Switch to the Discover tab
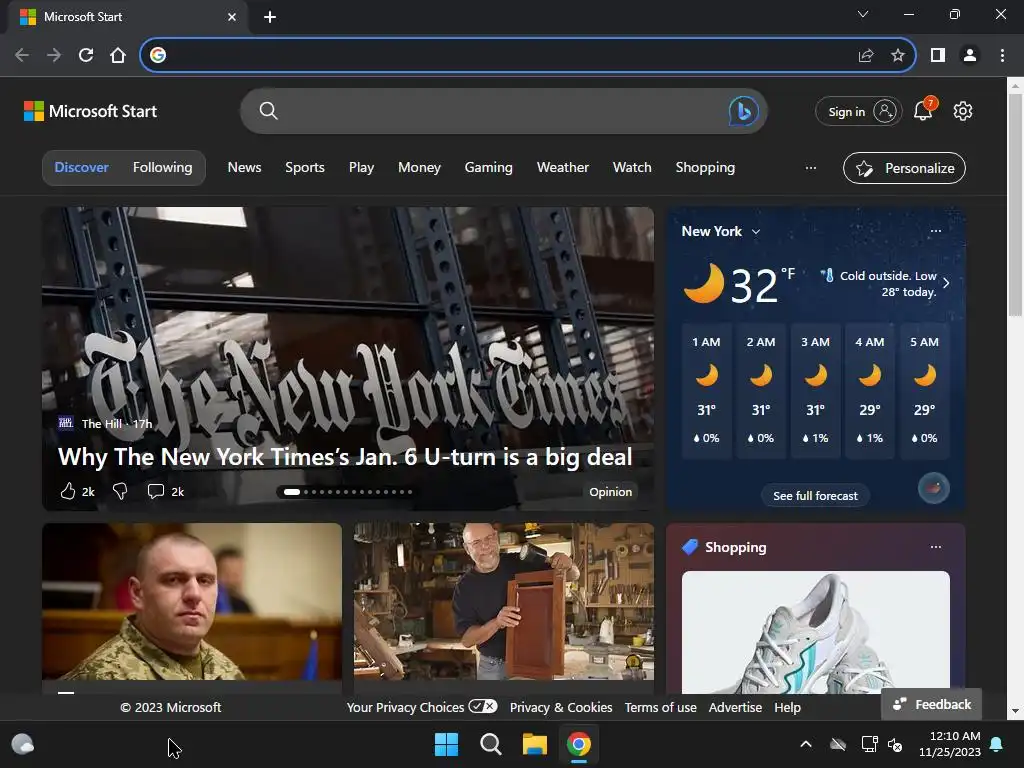Screen dimensions: 1024x768 82,168
